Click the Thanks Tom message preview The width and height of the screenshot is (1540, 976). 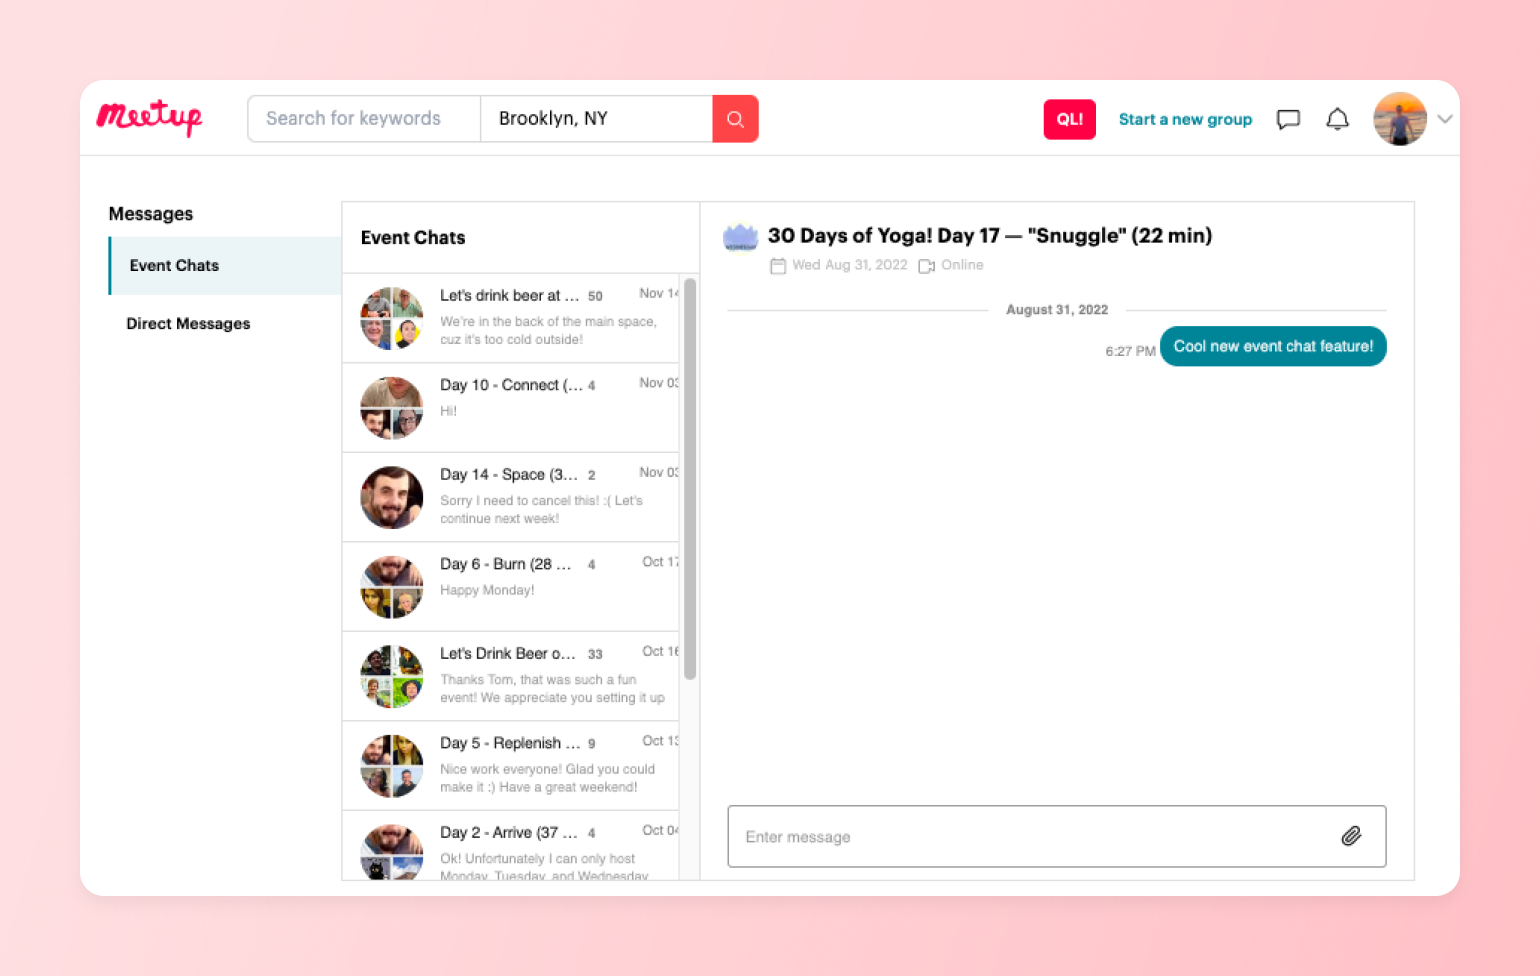point(552,688)
